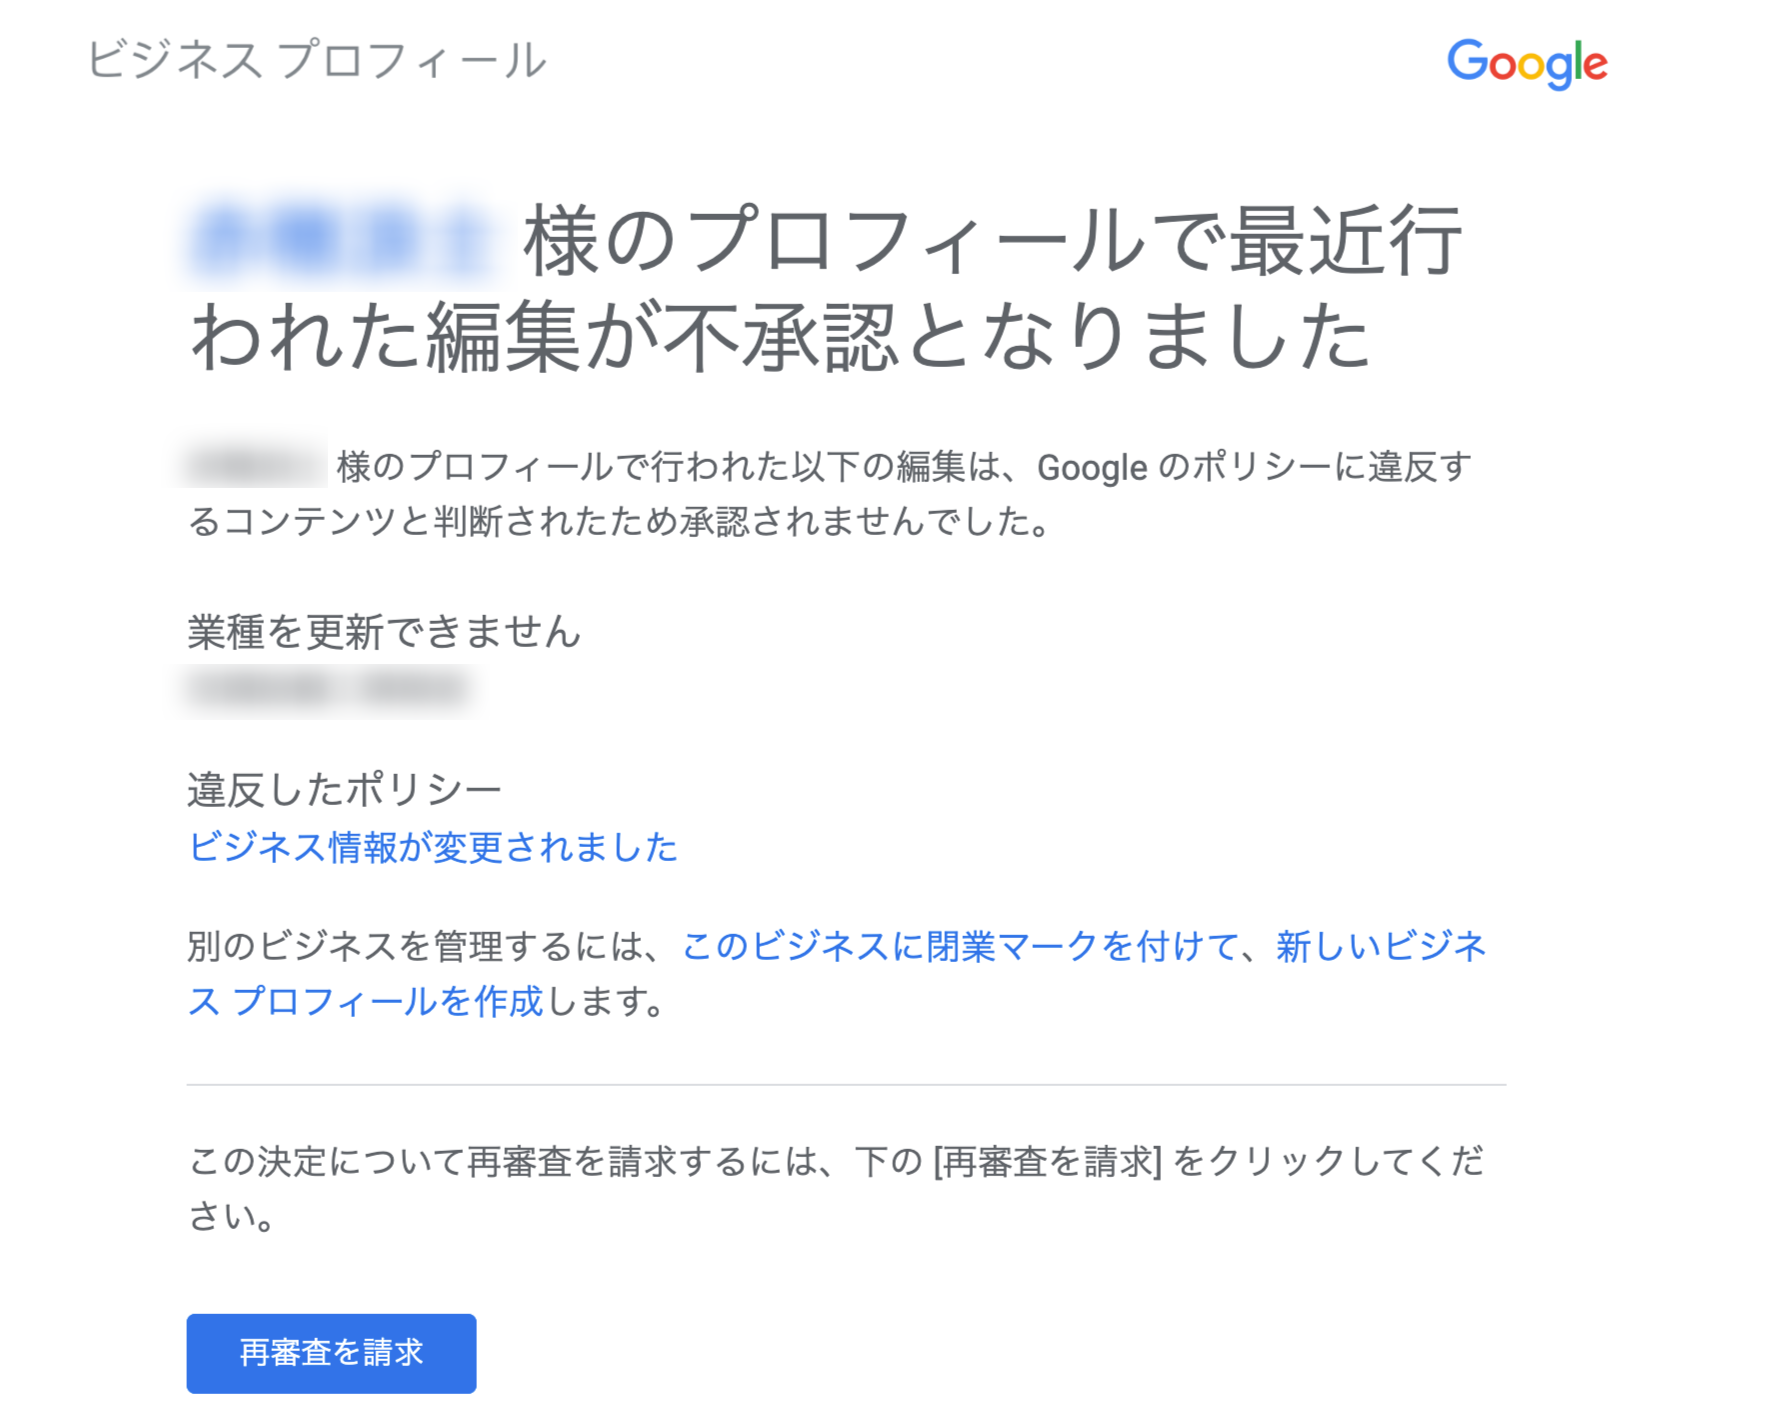Viewport: 1766px width, 1414px height.
Task: Click the words 様のプロフィールで最近行 in the headline
Action: click(993, 241)
